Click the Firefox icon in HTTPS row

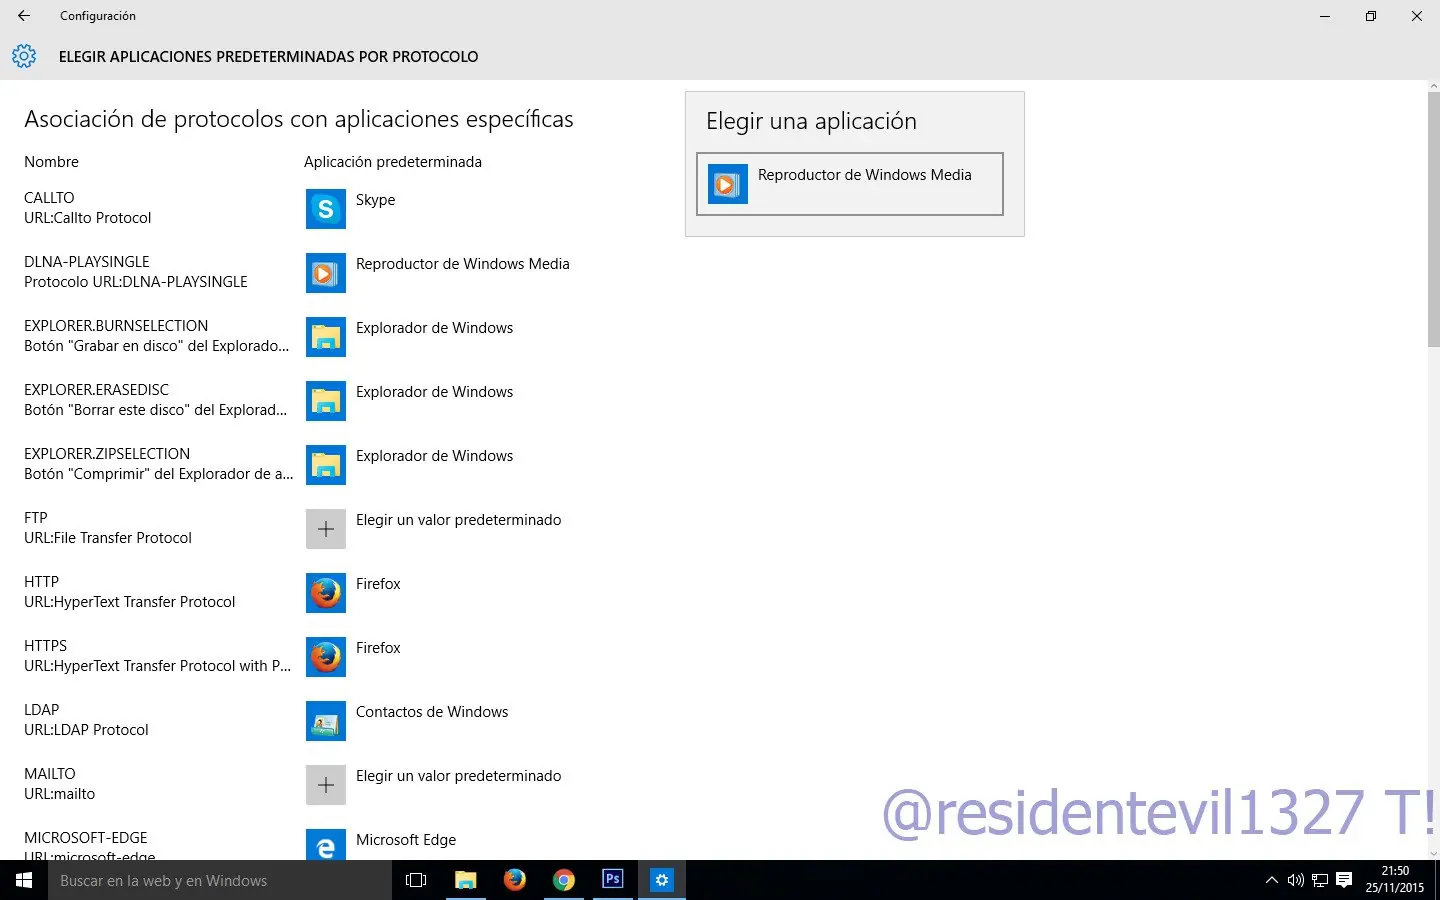point(326,657)
